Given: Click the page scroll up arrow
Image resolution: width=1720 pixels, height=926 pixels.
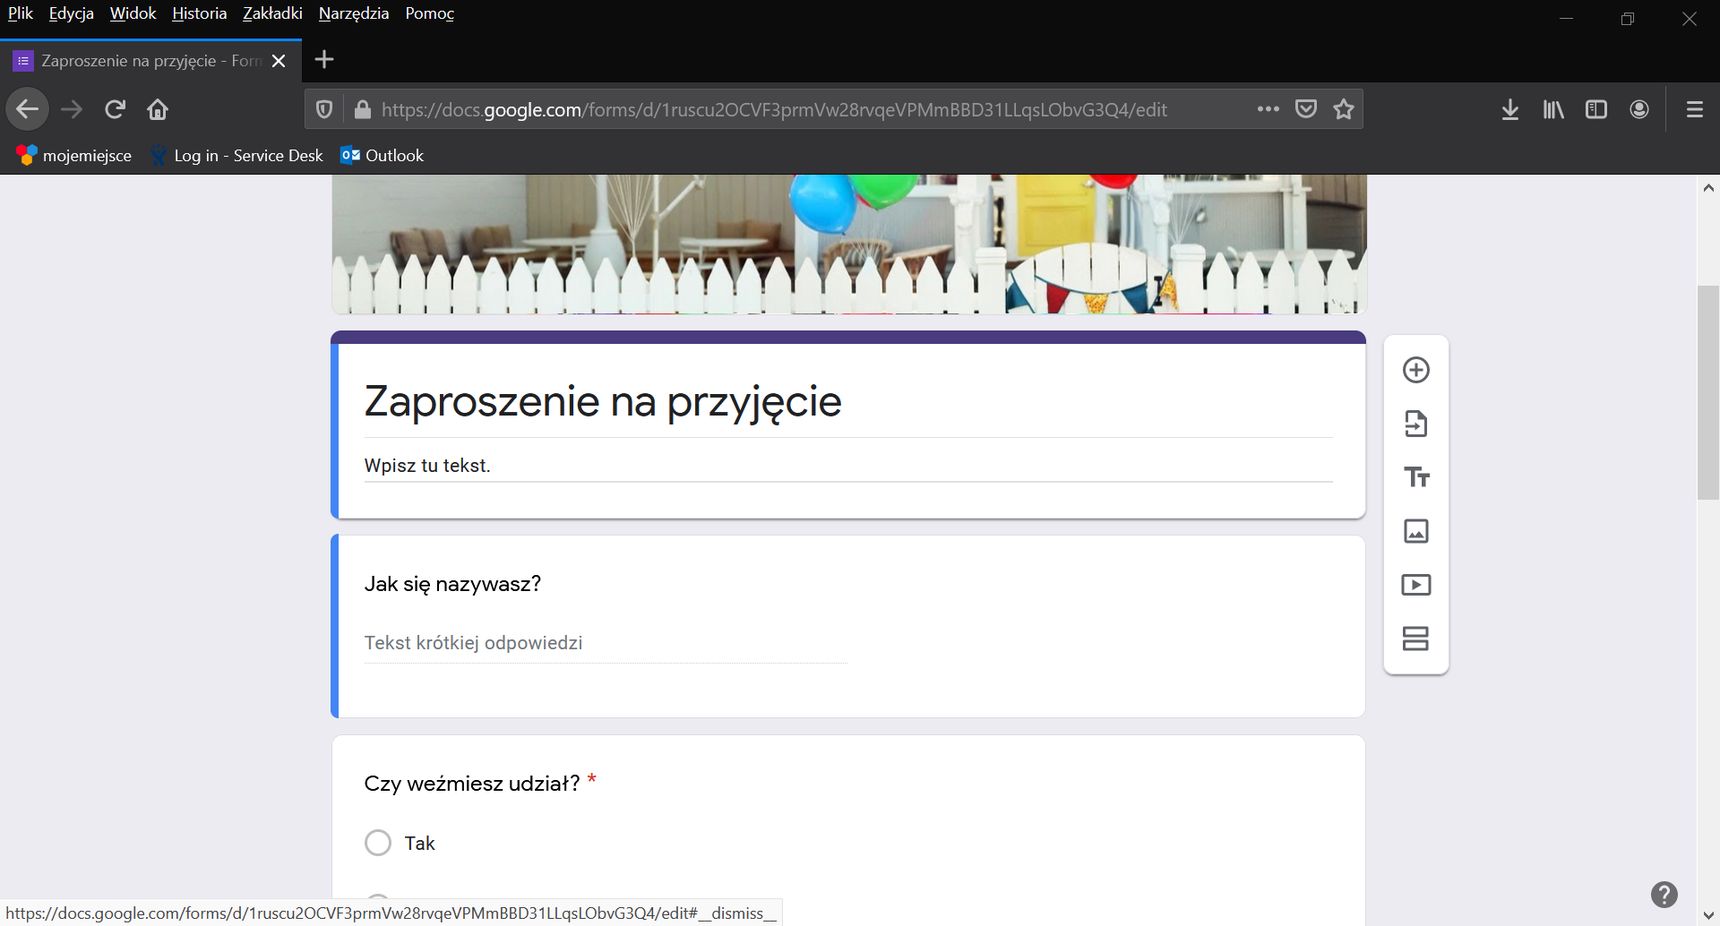Looking at the screenshot, I should click(x=1708, y=187).
